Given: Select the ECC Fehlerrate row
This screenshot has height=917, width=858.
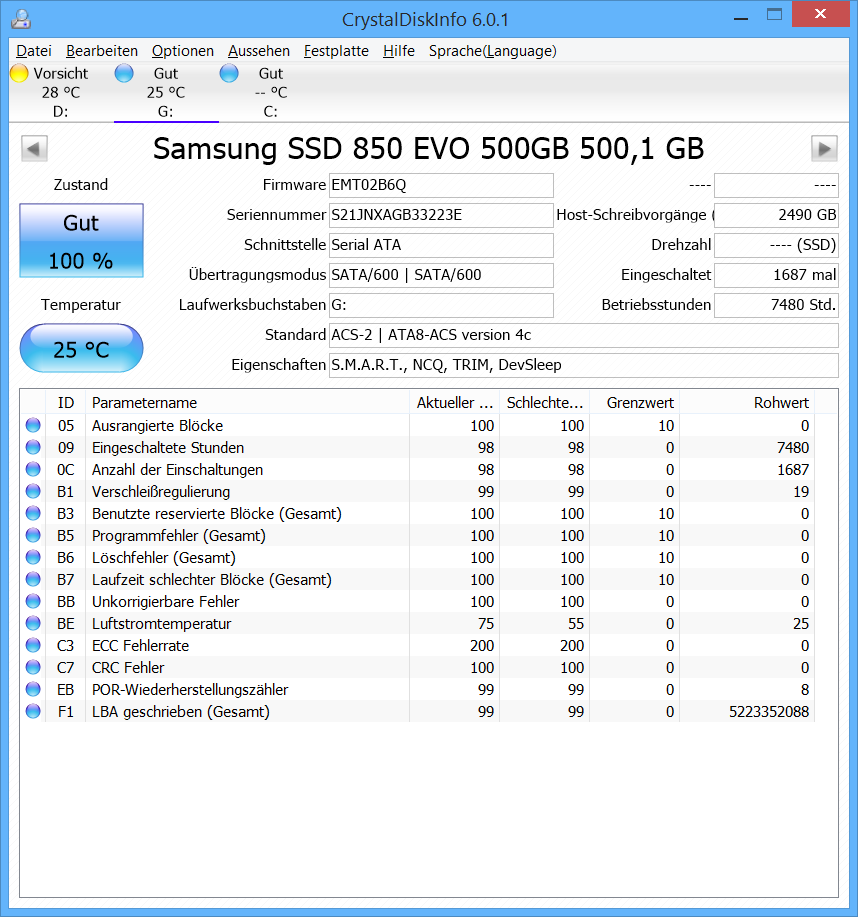Looking at the screenshot, I should click(418, 645).
